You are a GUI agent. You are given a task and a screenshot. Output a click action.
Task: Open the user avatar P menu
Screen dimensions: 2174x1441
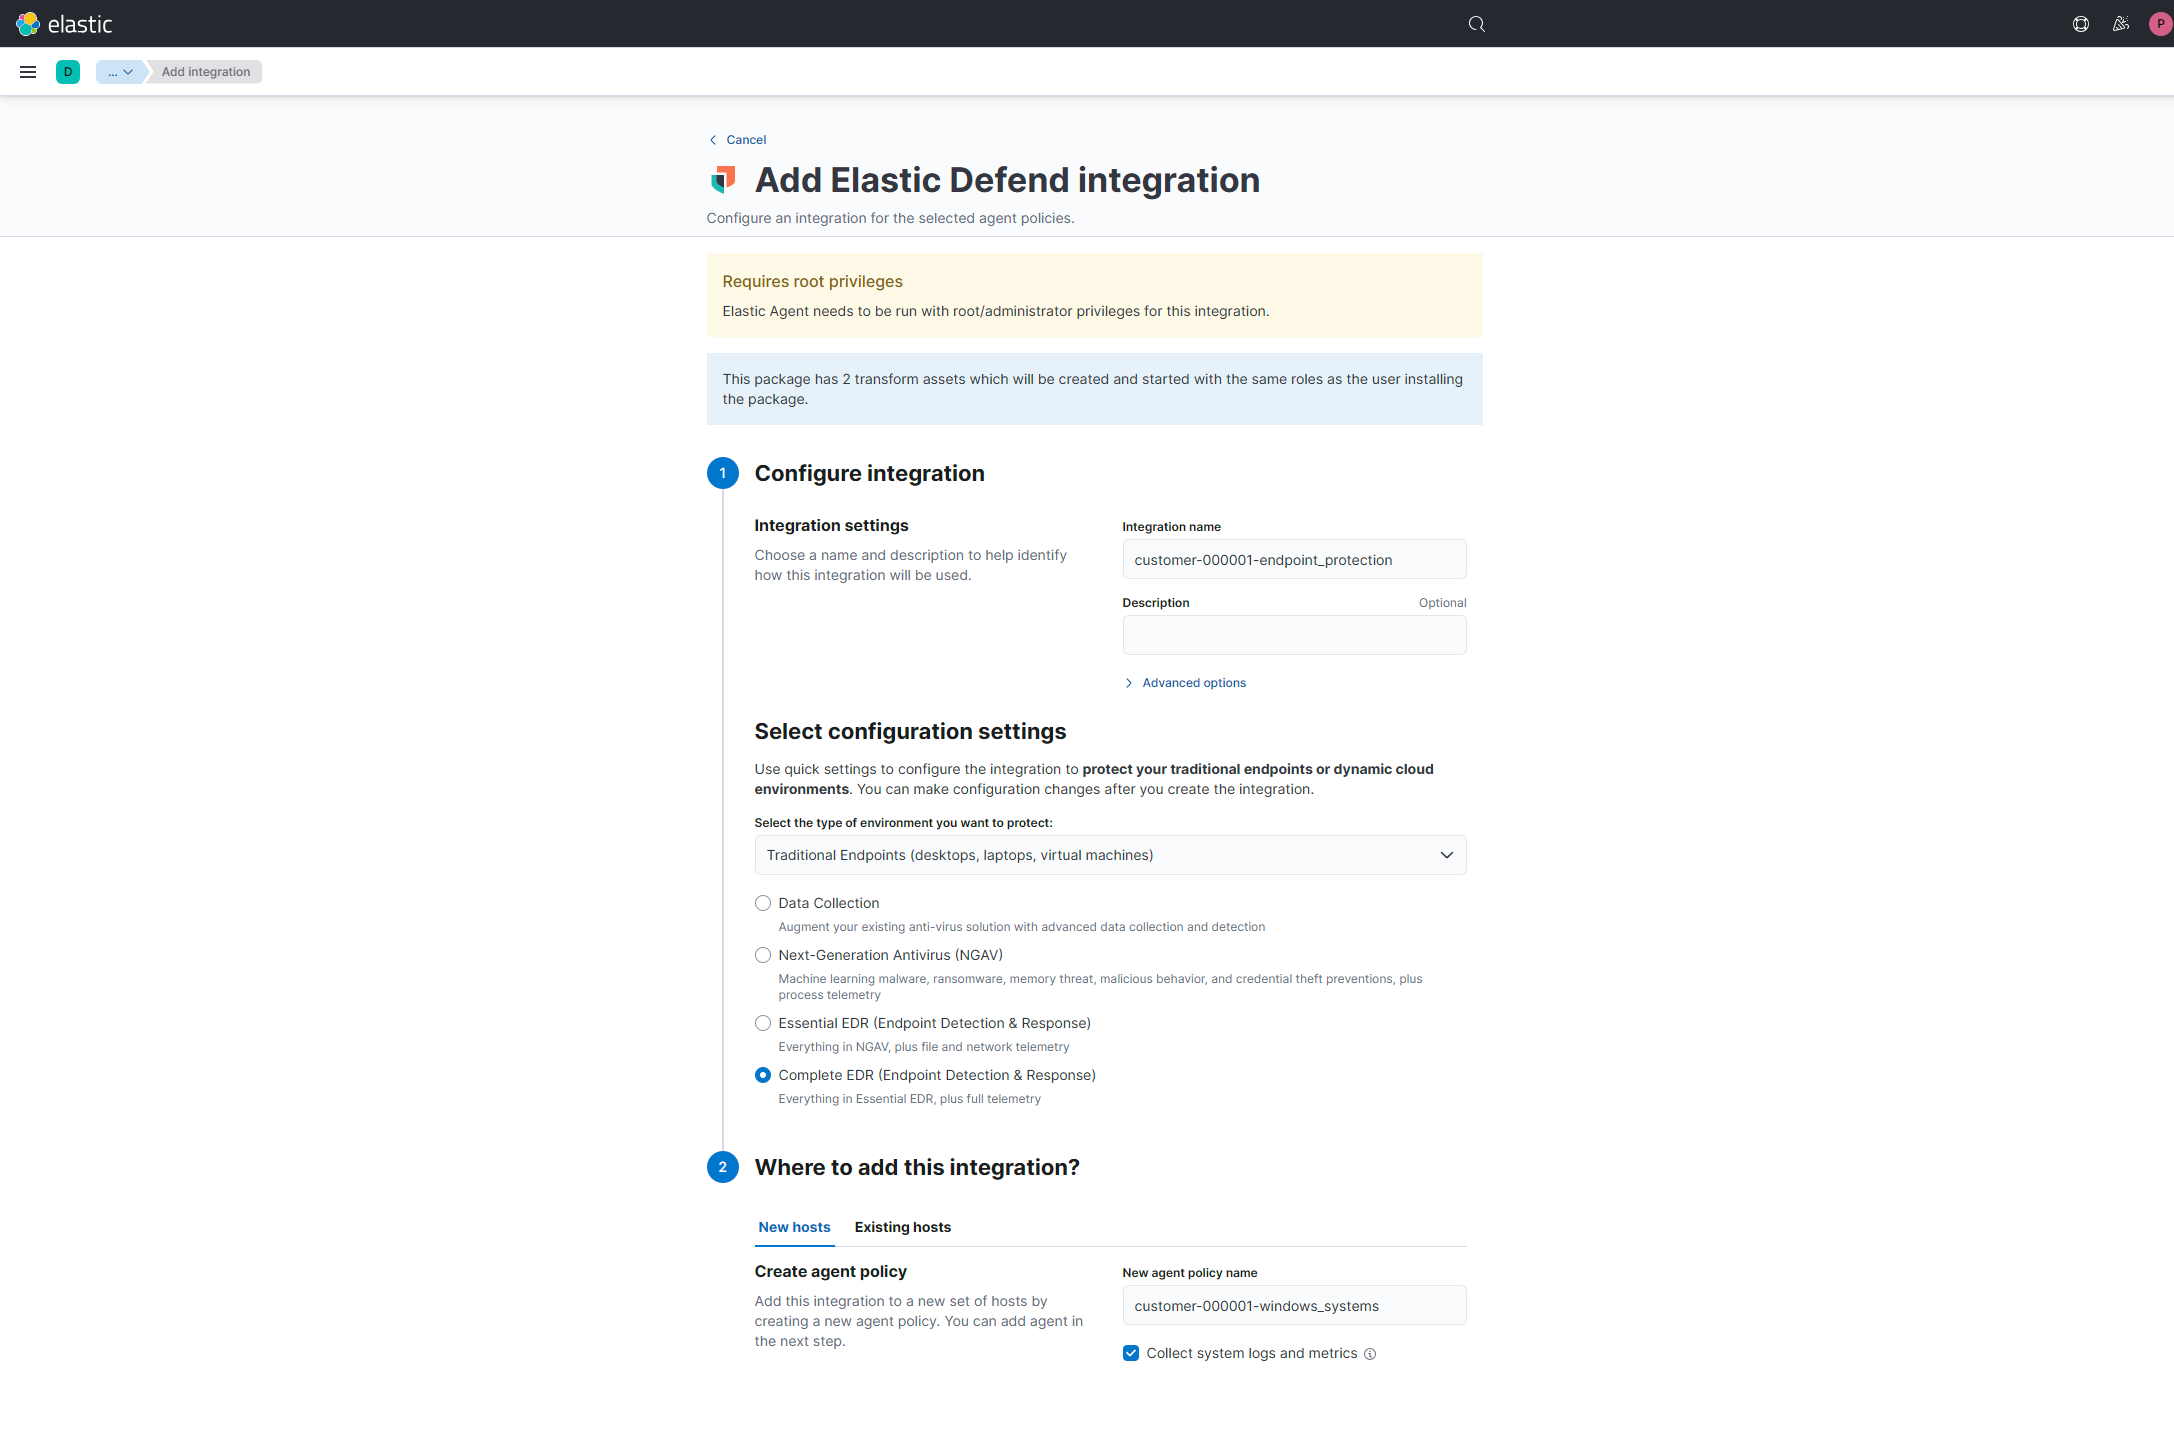2159,24
